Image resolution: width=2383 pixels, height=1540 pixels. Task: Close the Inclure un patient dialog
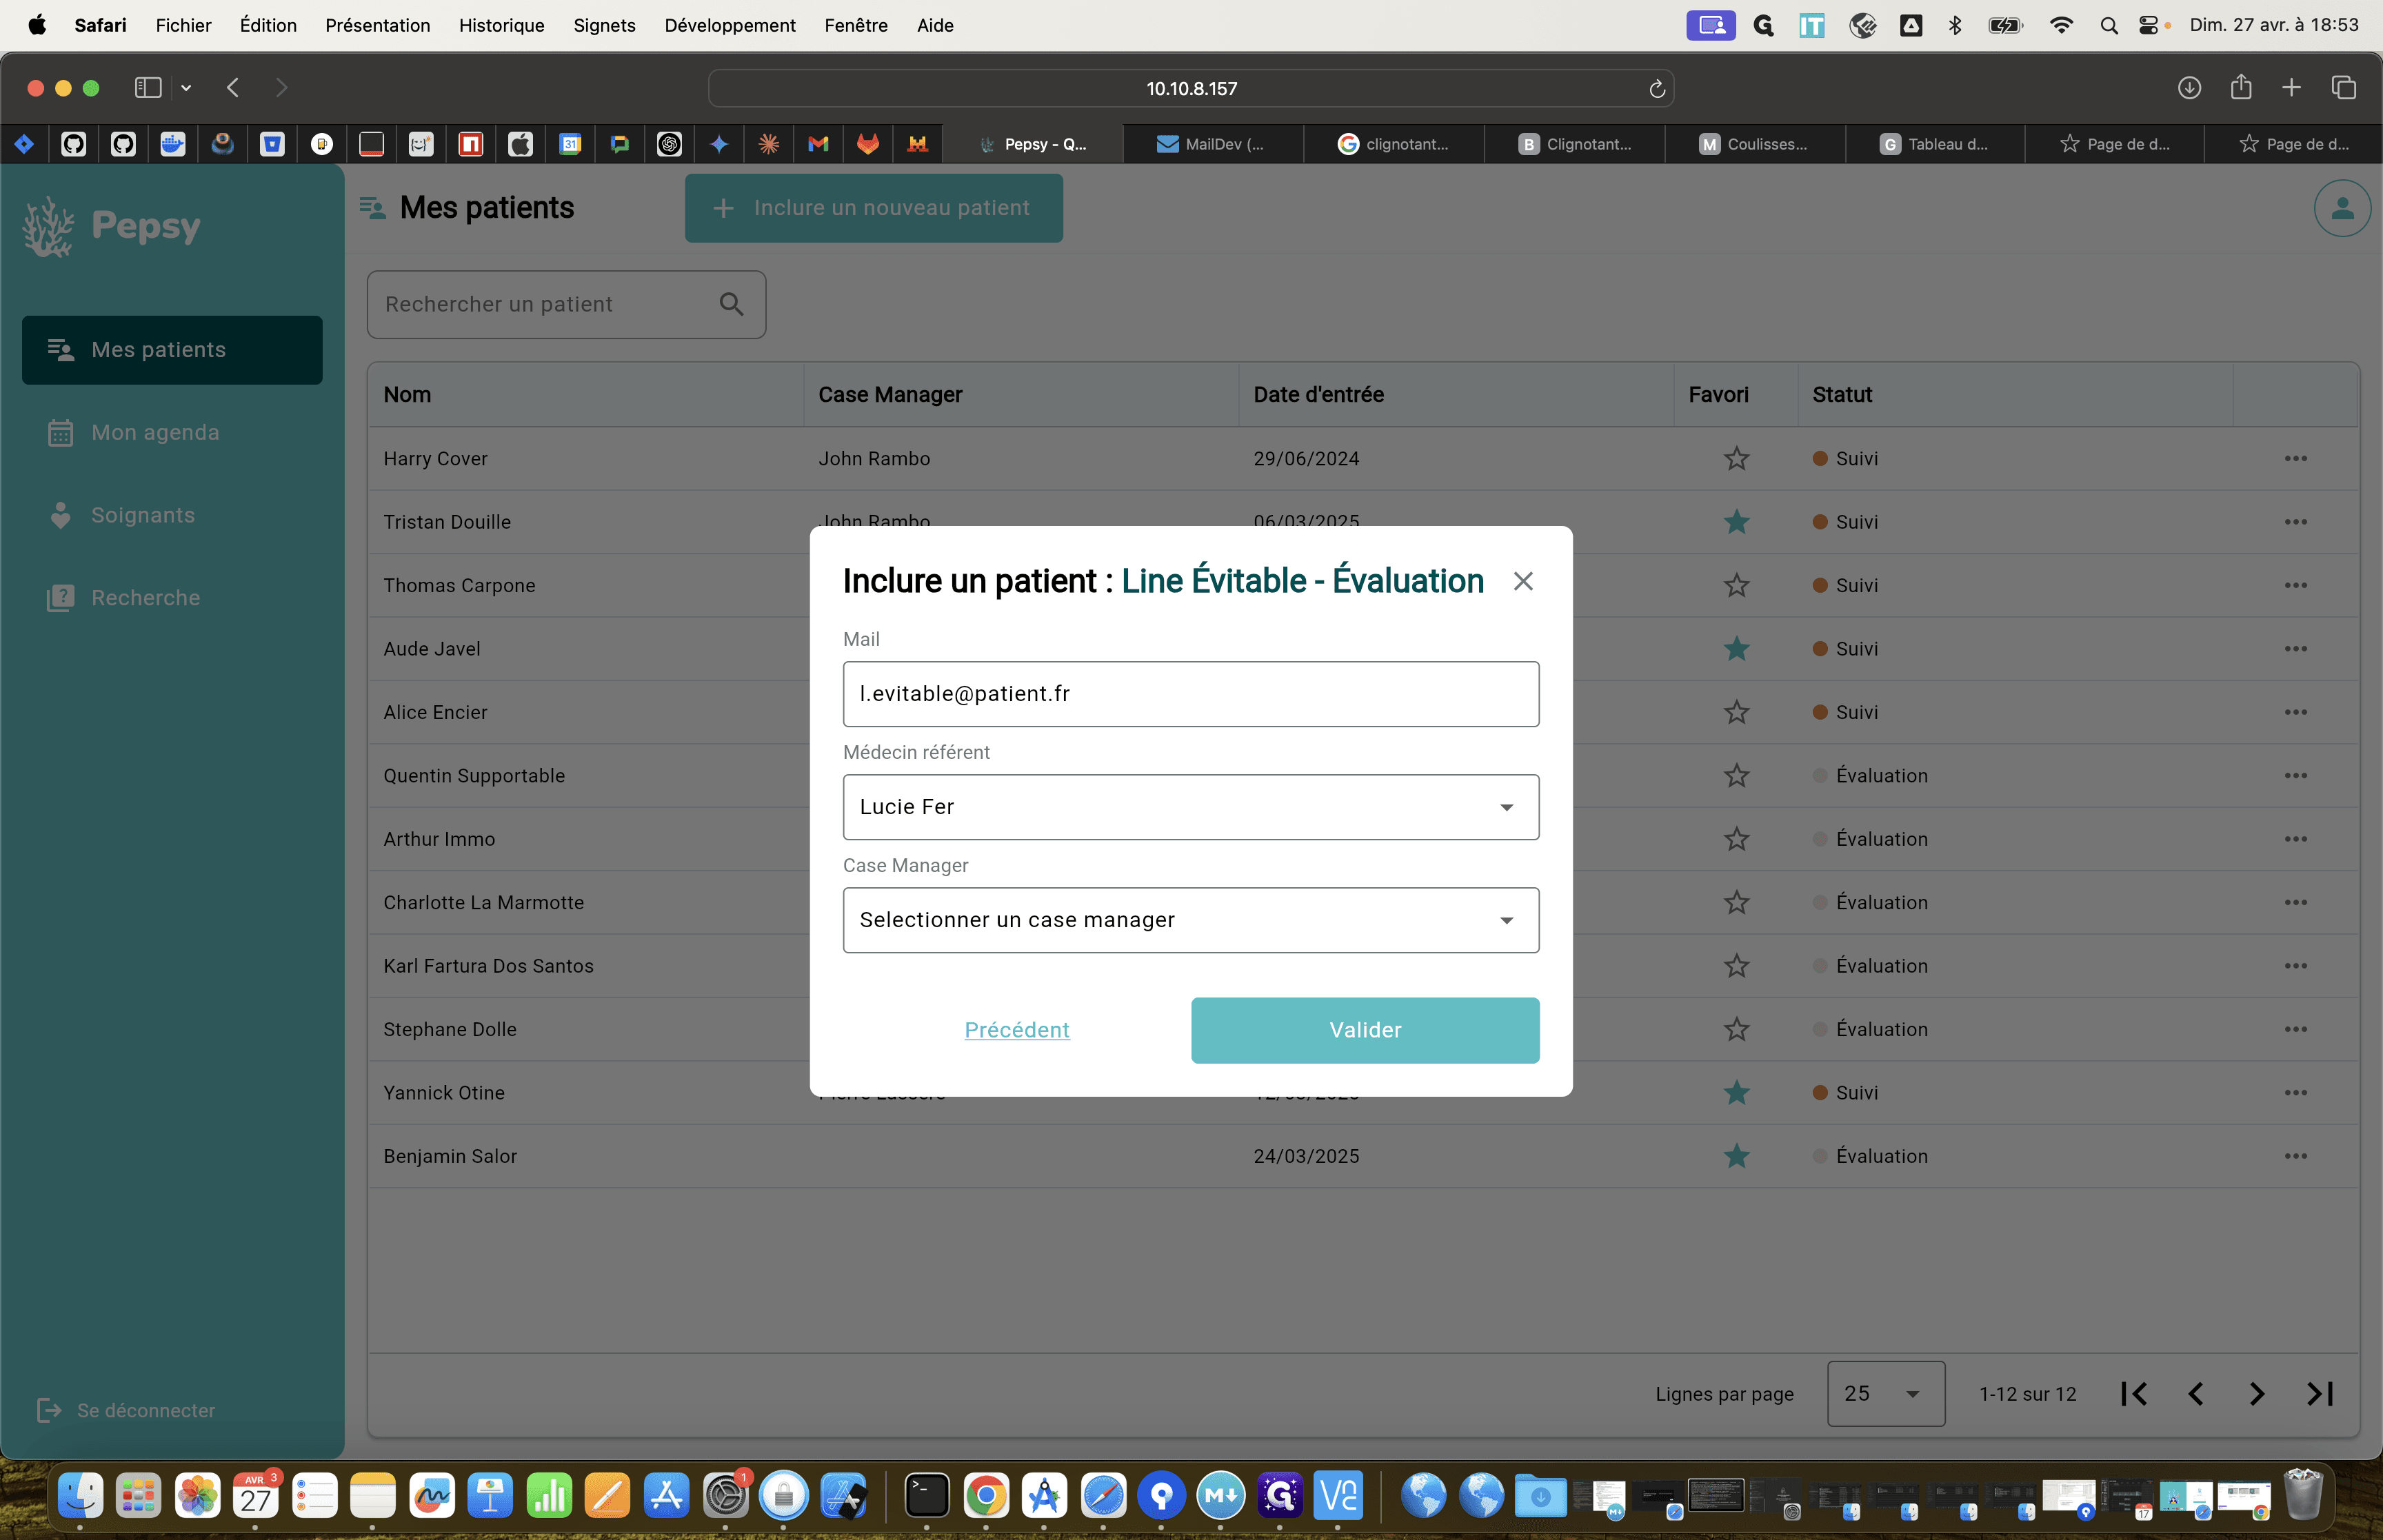point(1522,581)
